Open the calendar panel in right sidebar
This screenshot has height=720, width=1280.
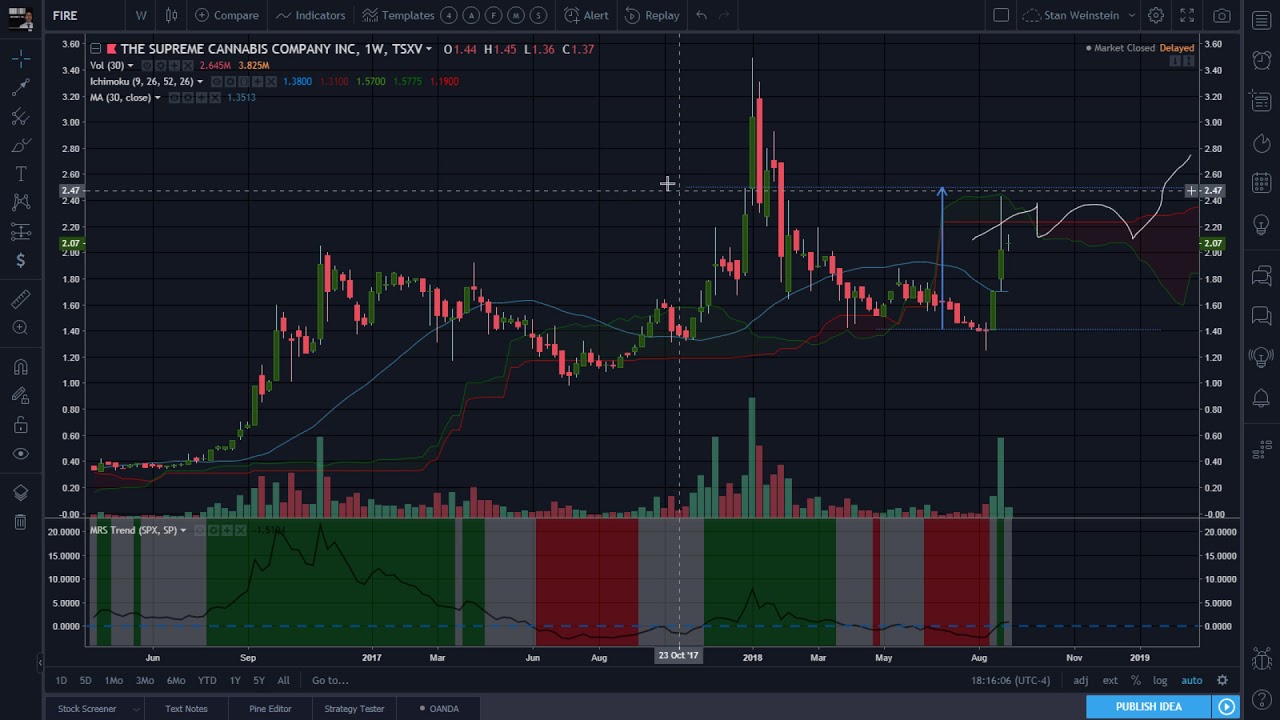[1261, 183]
